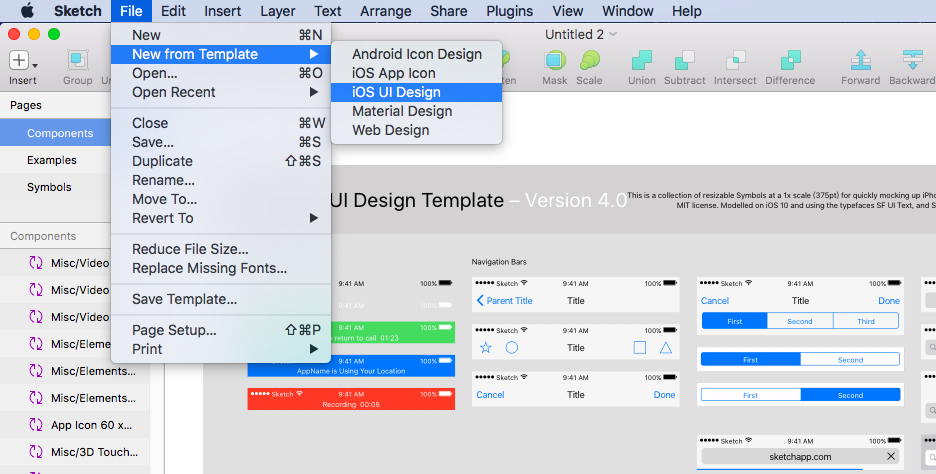Select the App Icon 60 x... layer row

pyautogui.click(x=75, y=425)
